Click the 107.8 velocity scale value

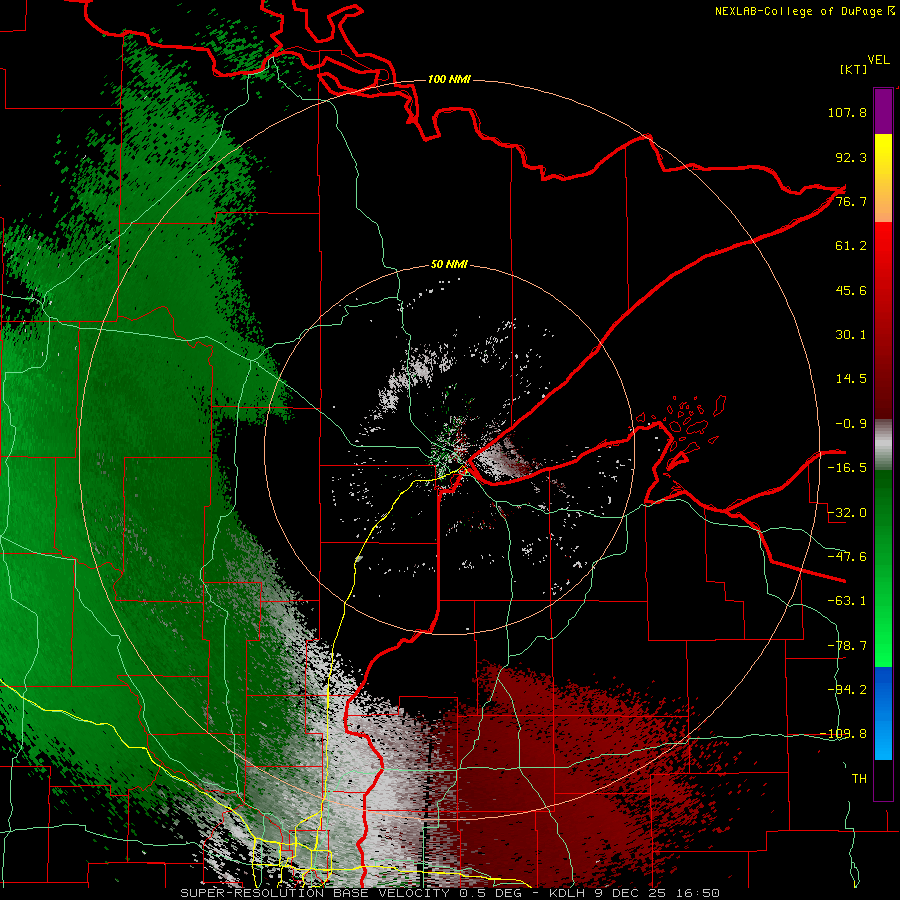click(x=847, y=112)
